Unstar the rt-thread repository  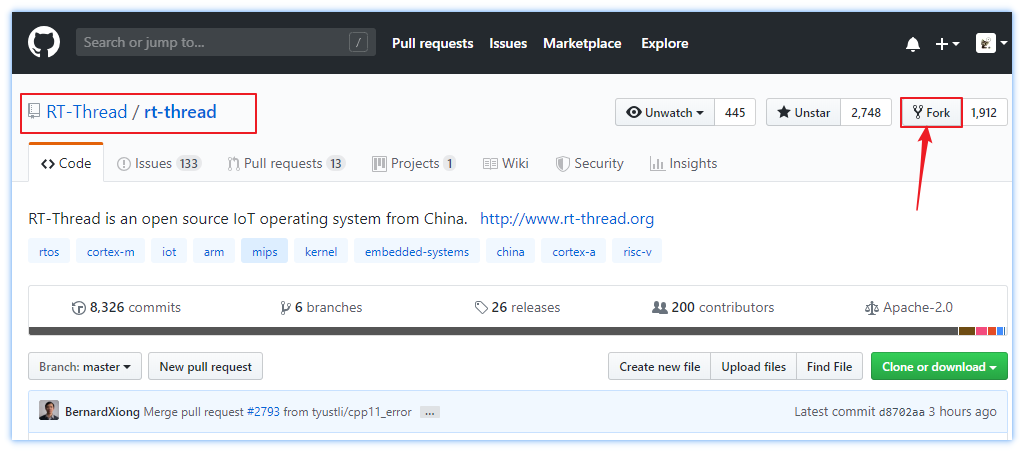804,113
